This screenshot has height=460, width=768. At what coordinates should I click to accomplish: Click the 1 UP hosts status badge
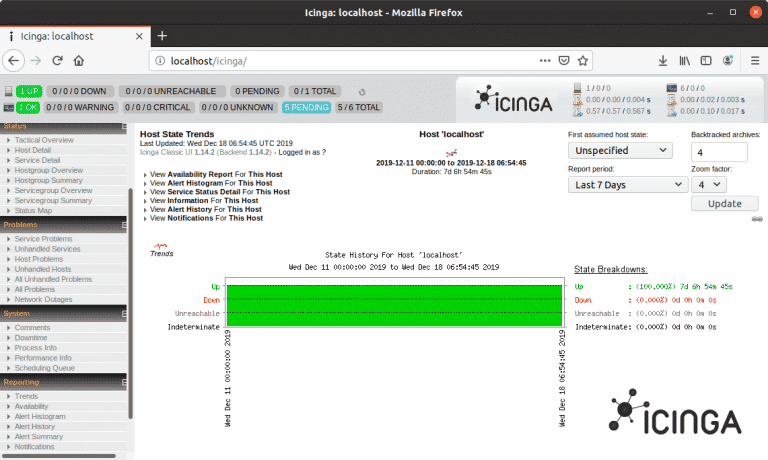29,91
